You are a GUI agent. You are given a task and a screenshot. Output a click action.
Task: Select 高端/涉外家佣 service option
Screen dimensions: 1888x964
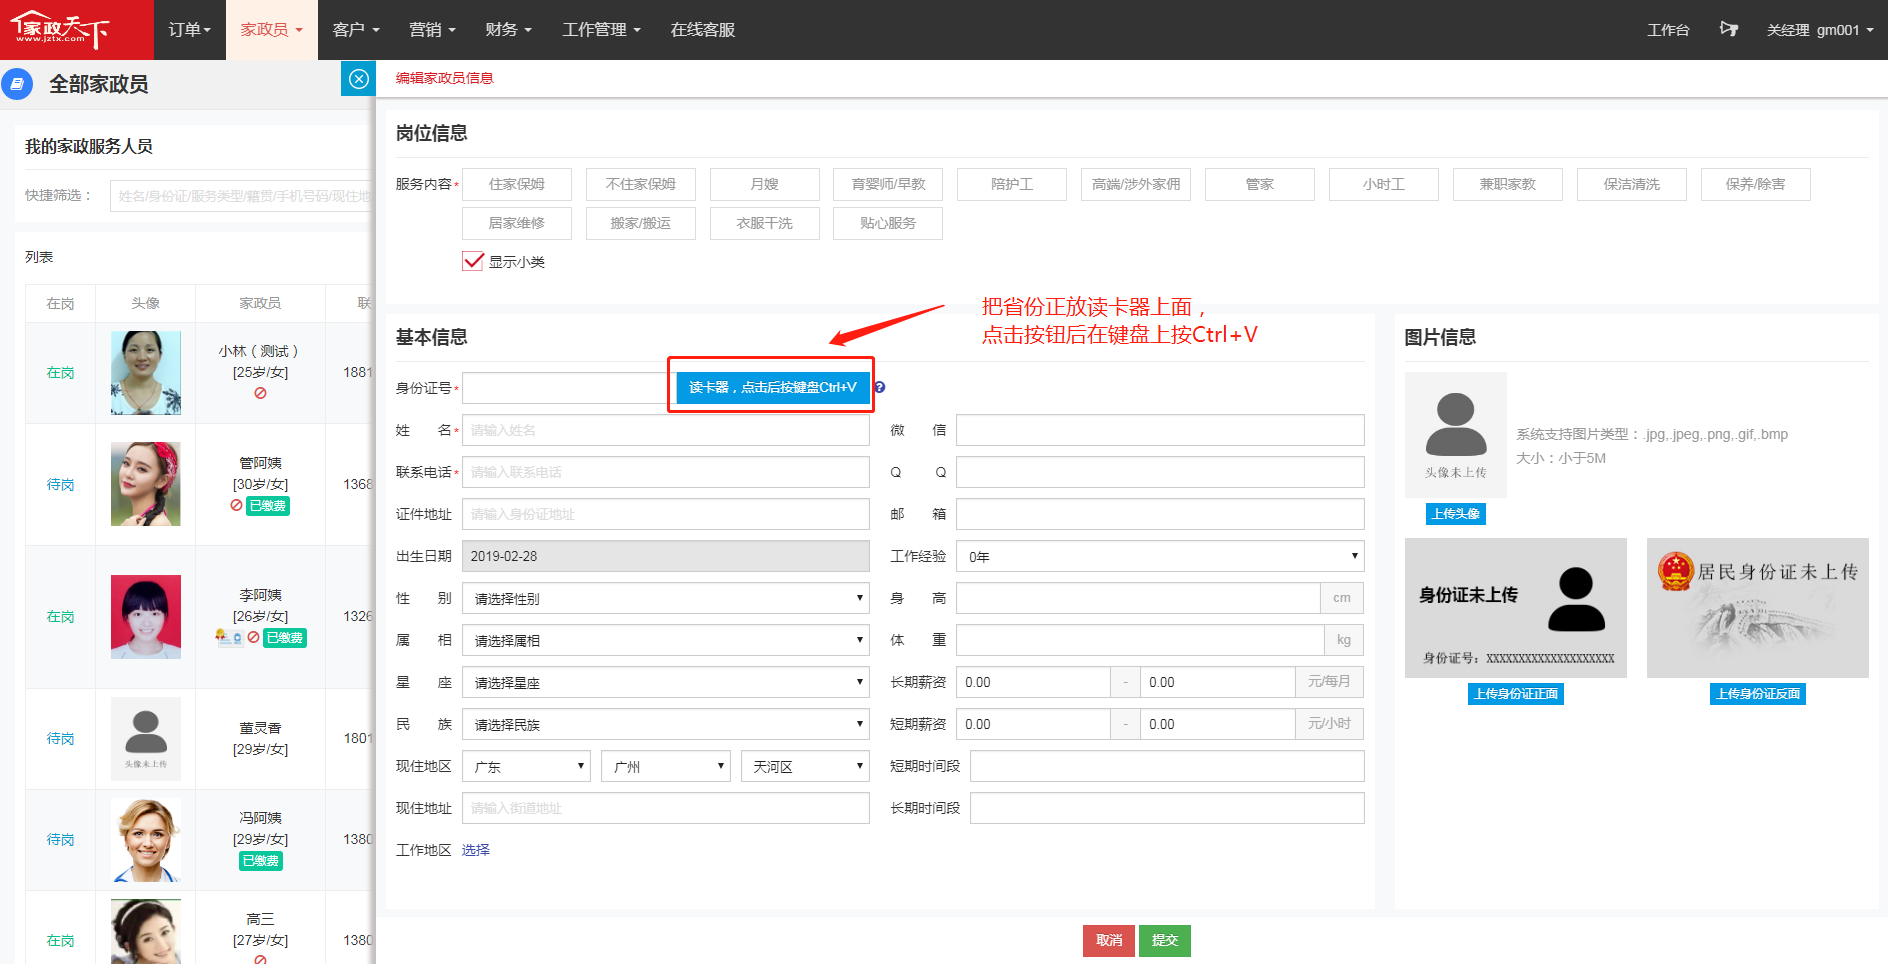[1136, 184]
